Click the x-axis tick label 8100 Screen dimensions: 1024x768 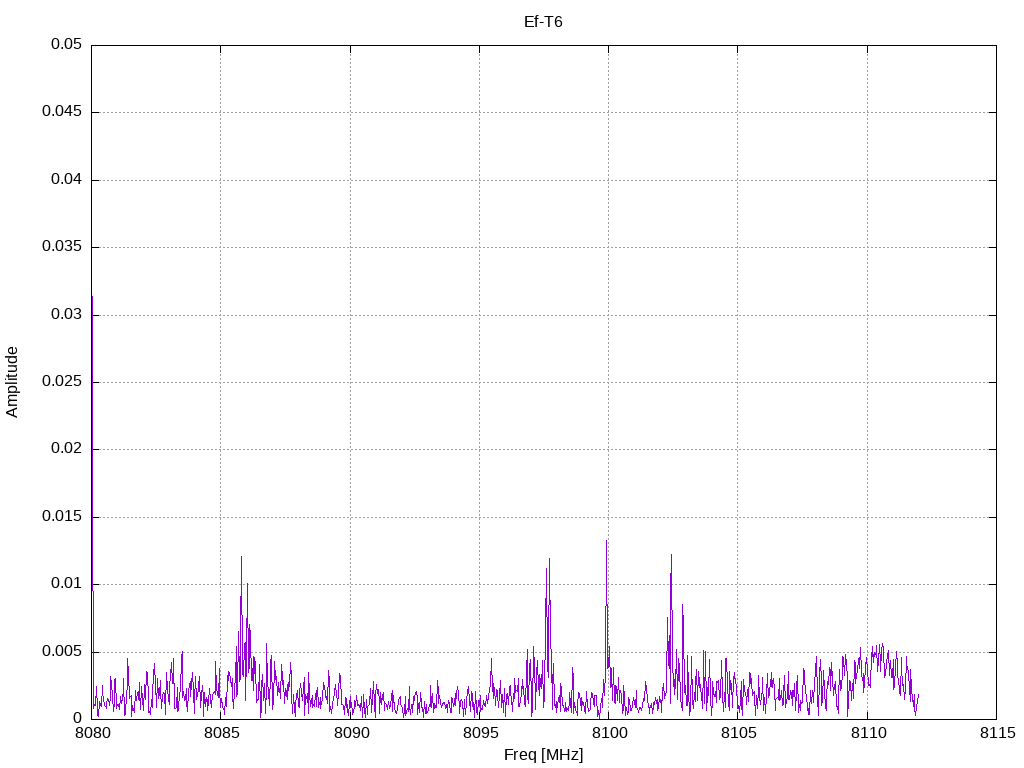coord(609,733)
